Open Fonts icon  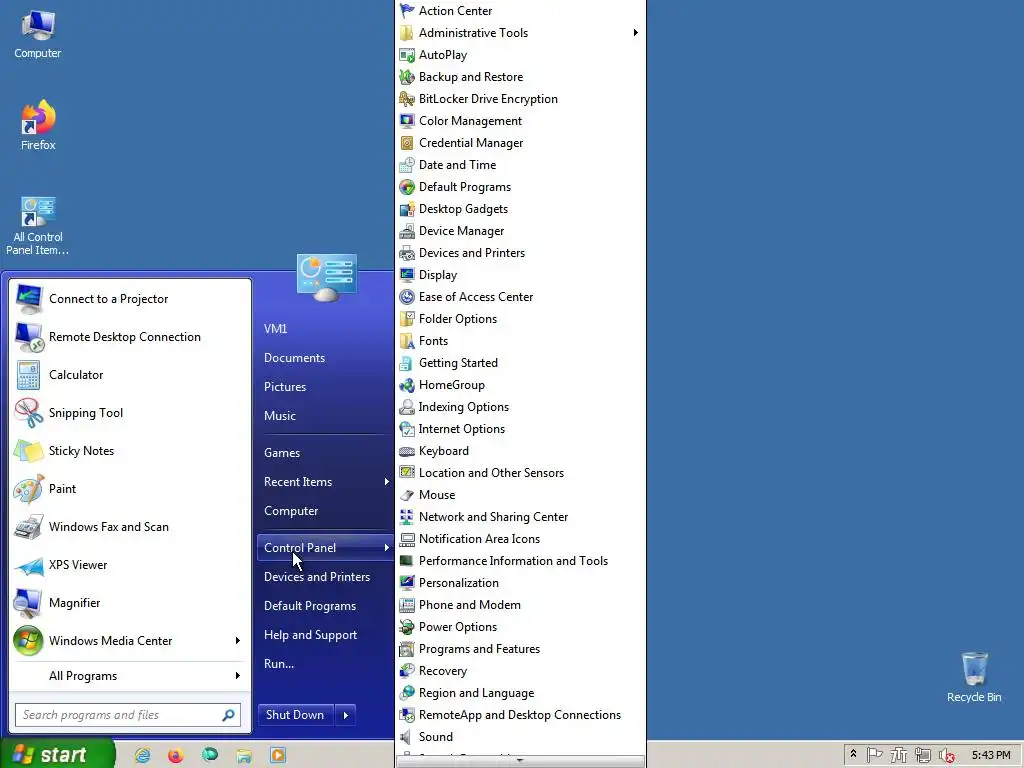(407, 341)
